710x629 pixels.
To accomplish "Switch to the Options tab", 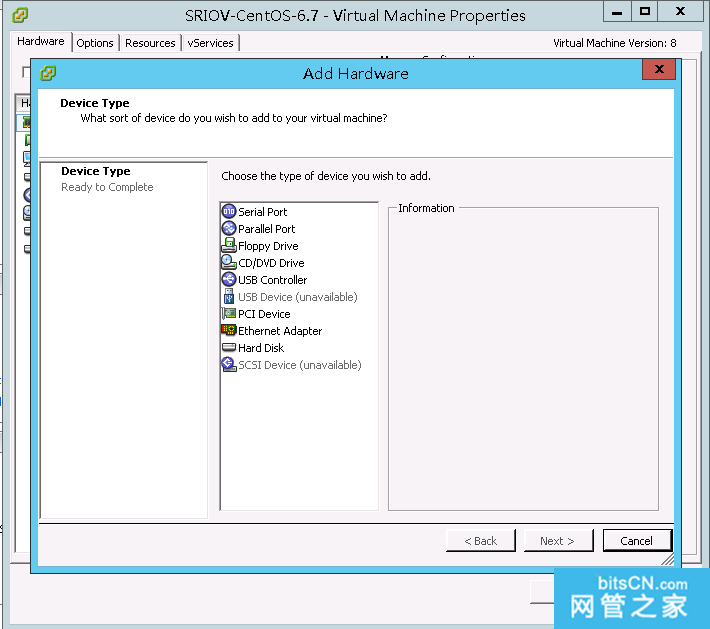I will pyautogui.click(x=95, y=43).
